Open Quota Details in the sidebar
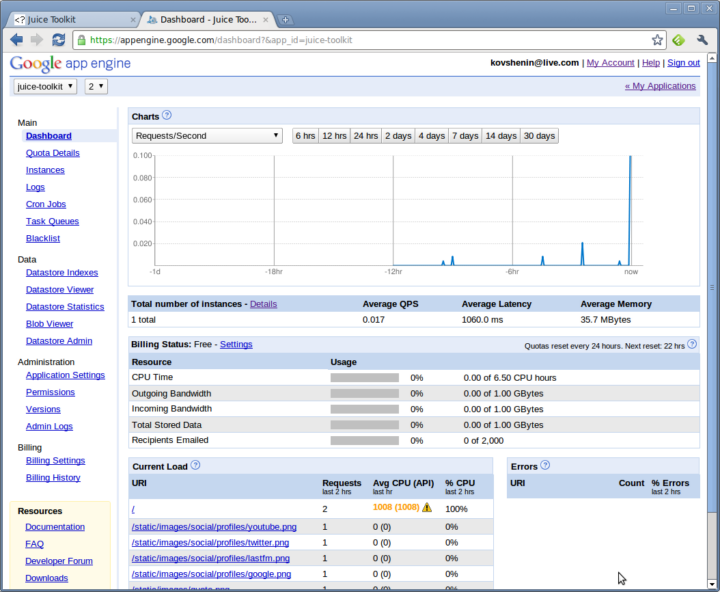This screenshot has height=592, width=720. (53, 153)
